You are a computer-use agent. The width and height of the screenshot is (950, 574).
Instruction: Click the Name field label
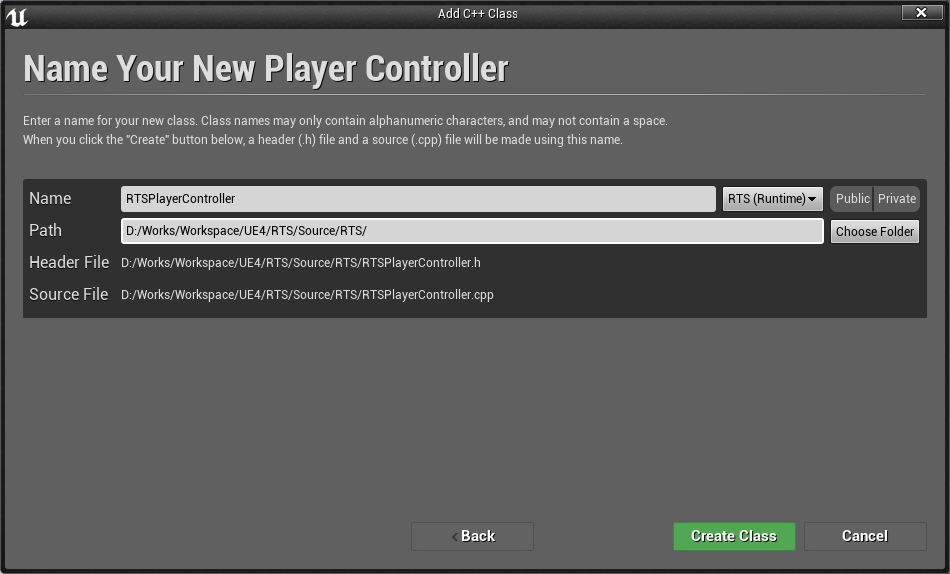coord(50,199)
